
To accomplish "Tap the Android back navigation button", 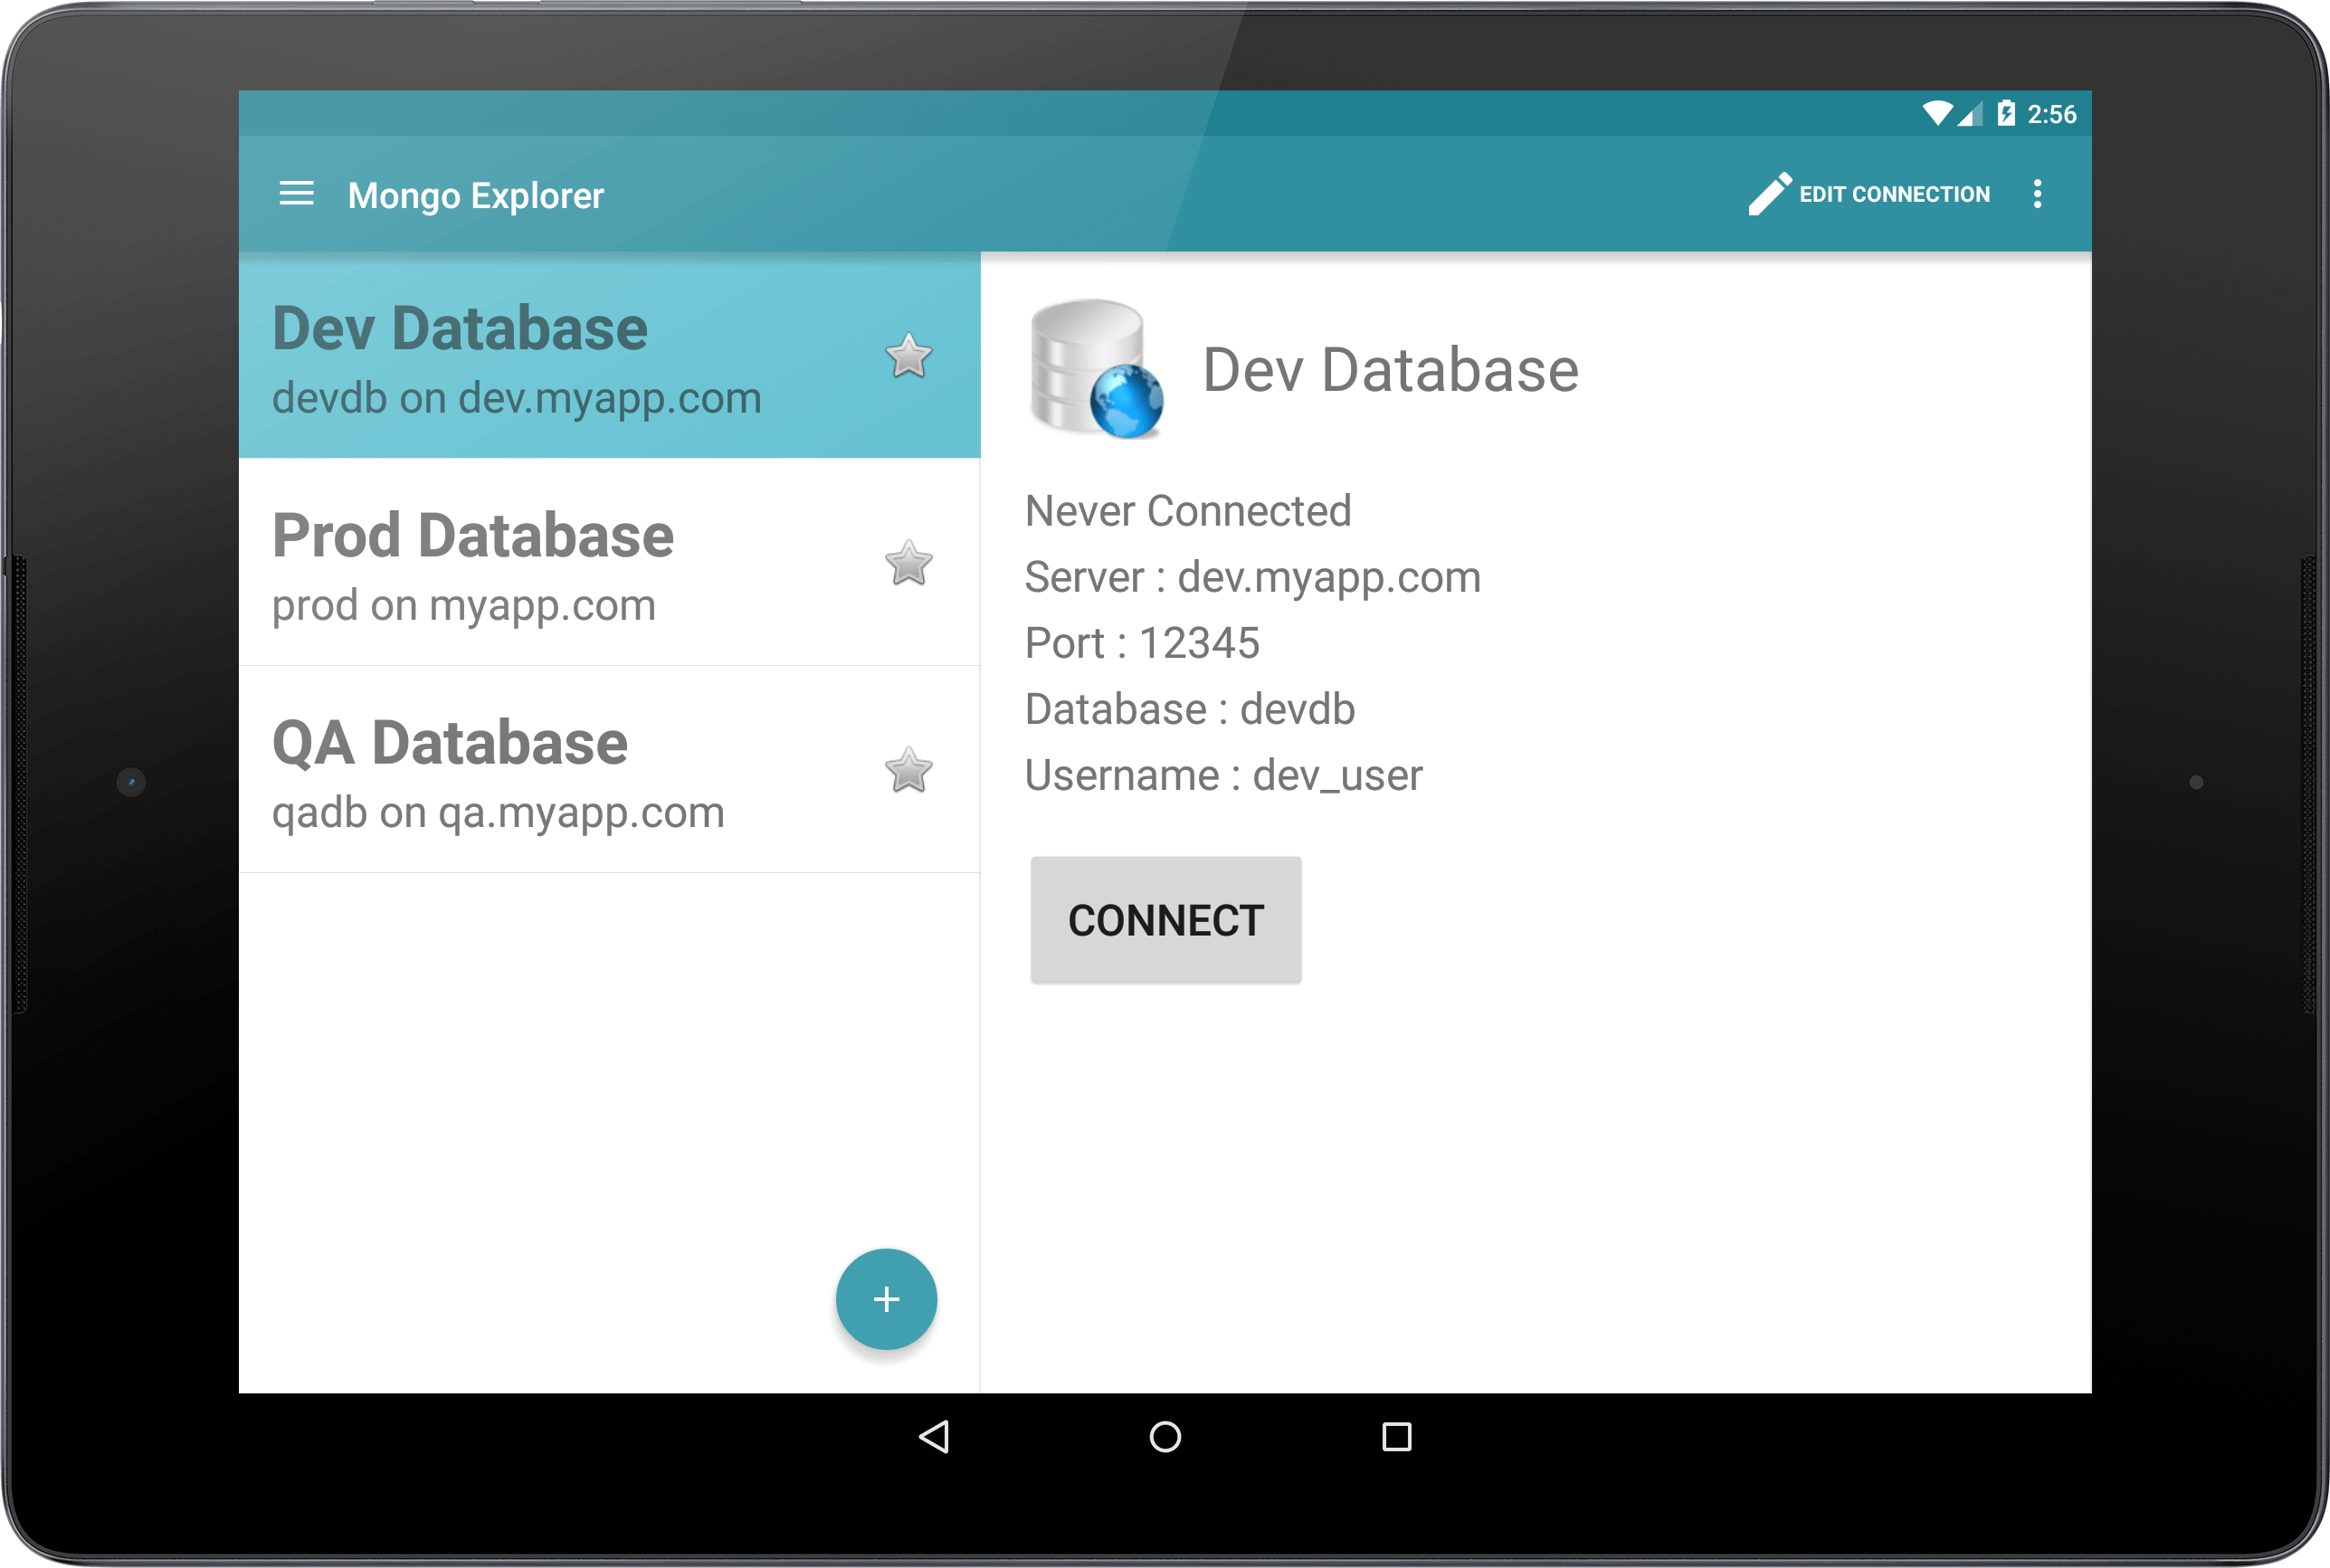I will pos(934,1437).
